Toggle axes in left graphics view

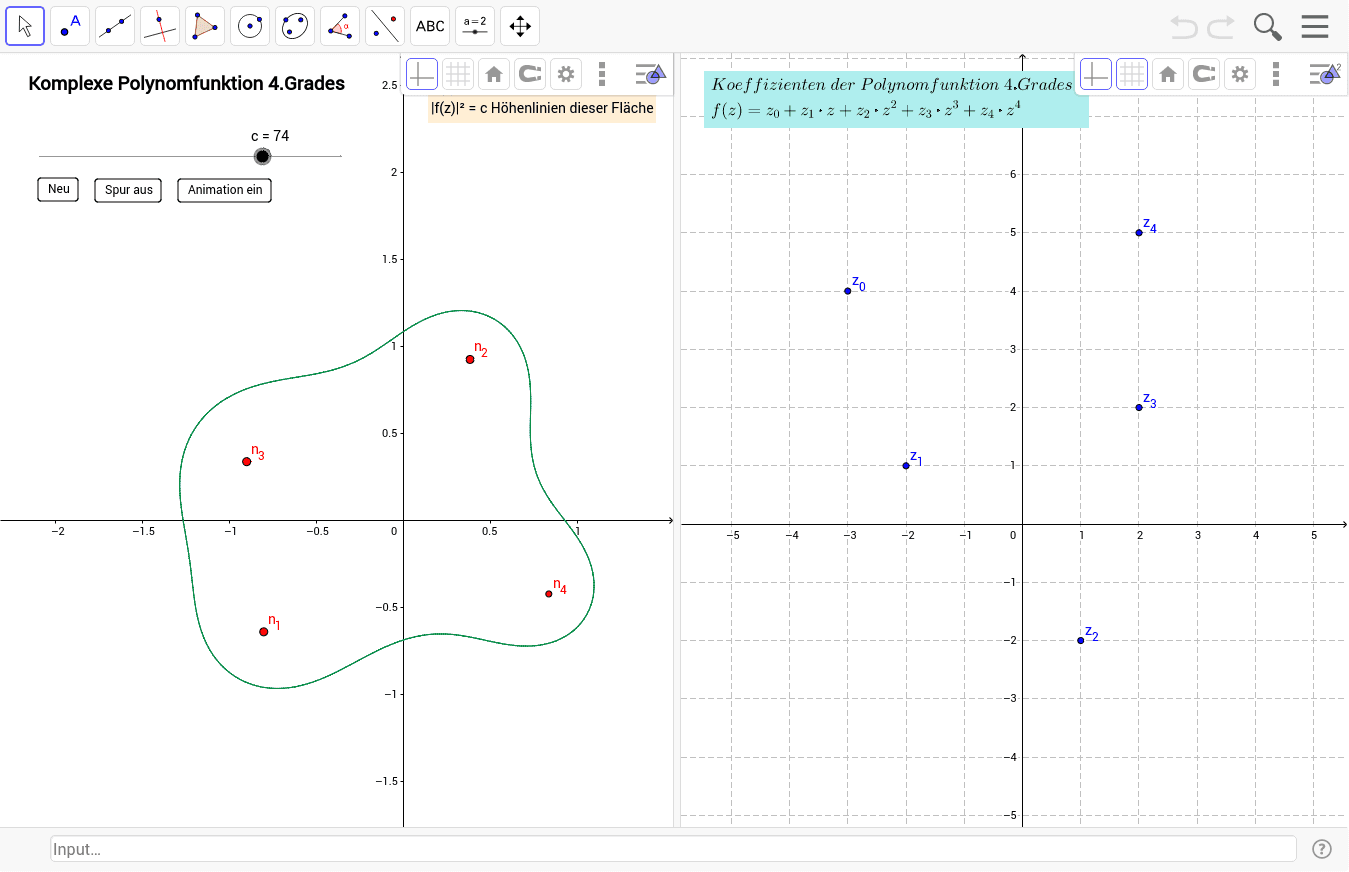pos(421,73)
